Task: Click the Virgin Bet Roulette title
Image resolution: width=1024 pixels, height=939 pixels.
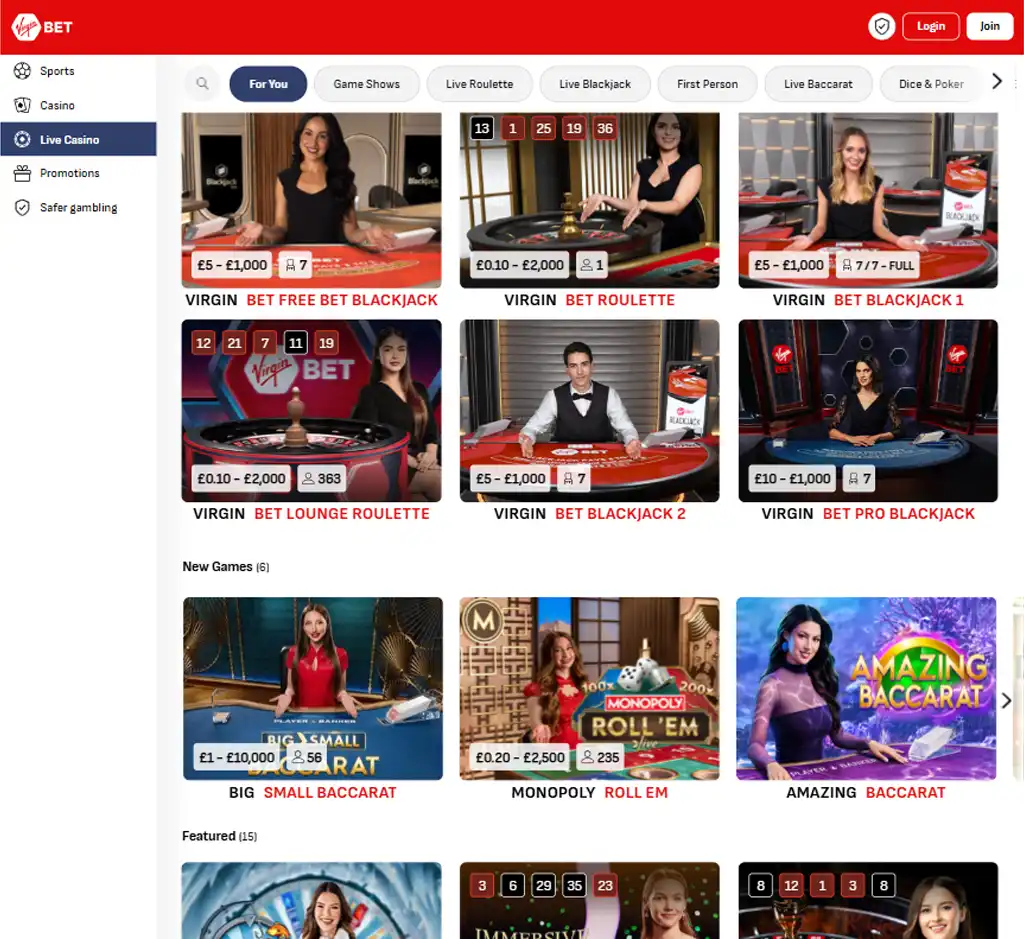Action: click(x=590, y=300)
